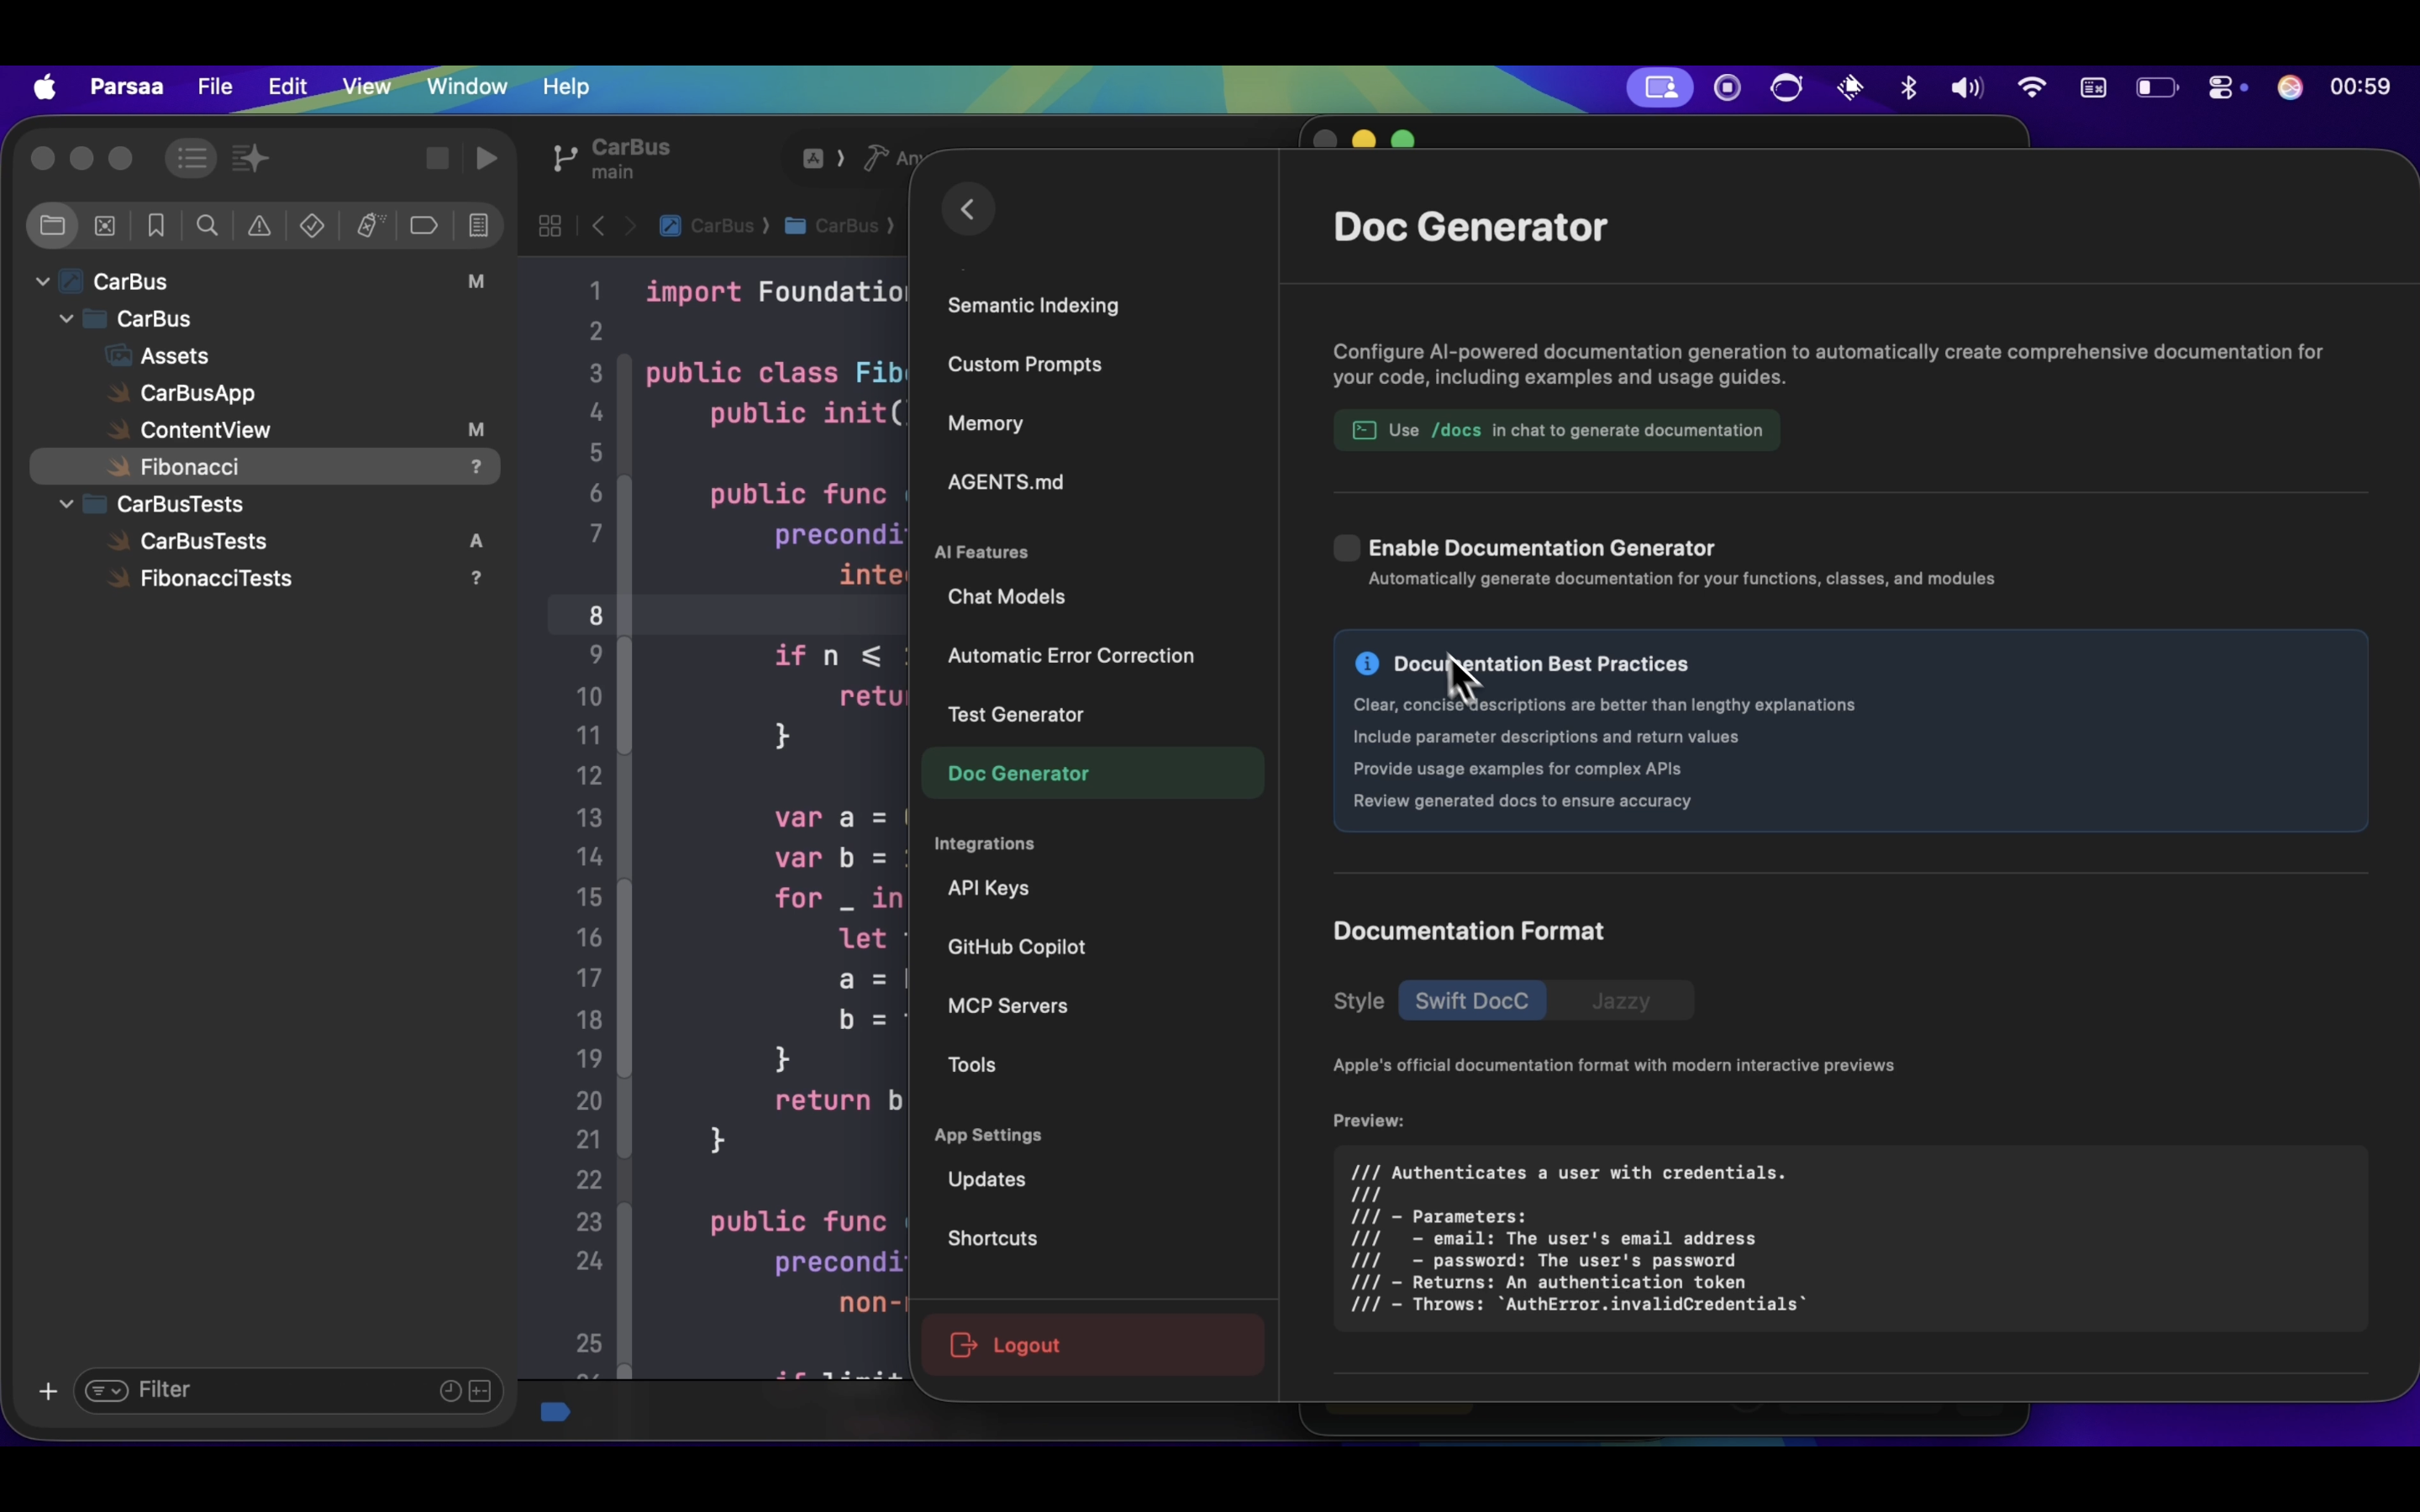Show the issues navigator warning triangle
The image size is (2420, 1512).
[x=259, y=225]
